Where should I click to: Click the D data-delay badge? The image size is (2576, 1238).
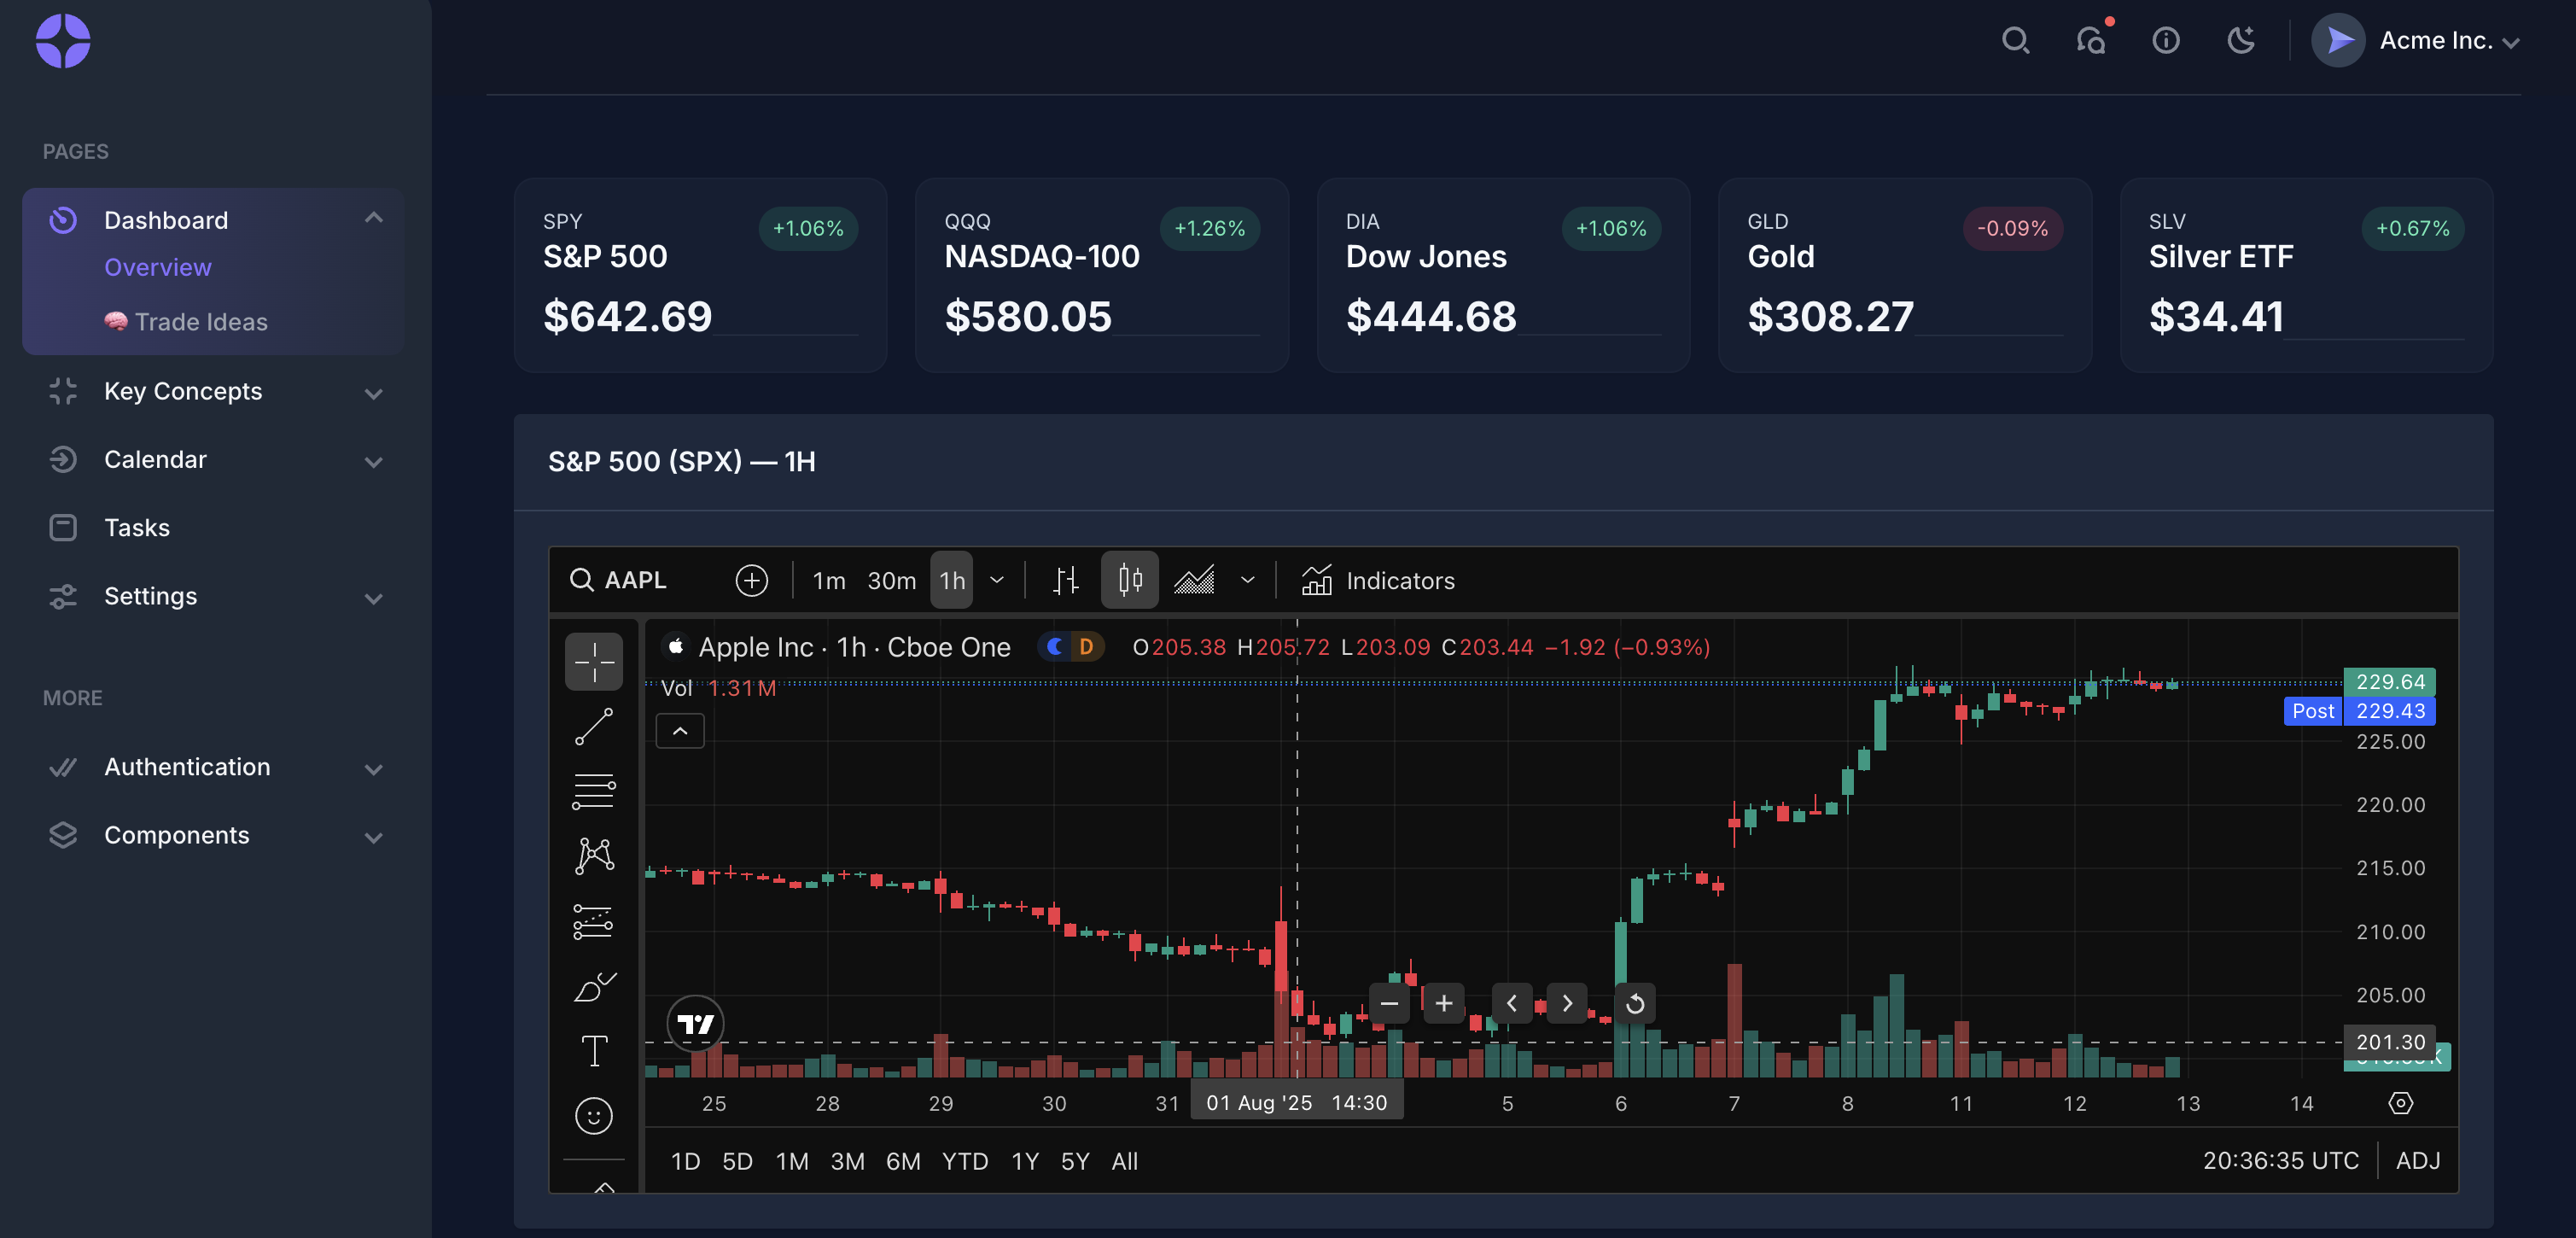click(x=1086, y=647)
